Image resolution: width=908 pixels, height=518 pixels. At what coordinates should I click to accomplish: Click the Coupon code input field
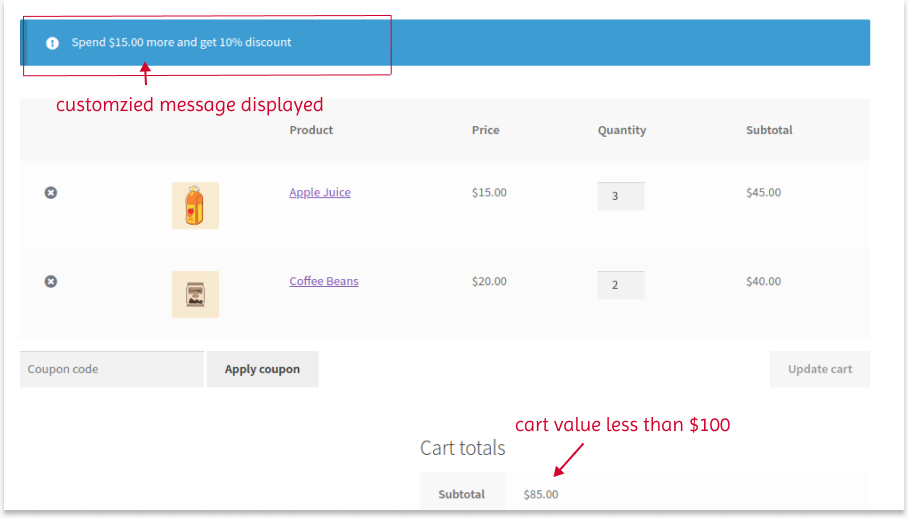click(112, 369)
